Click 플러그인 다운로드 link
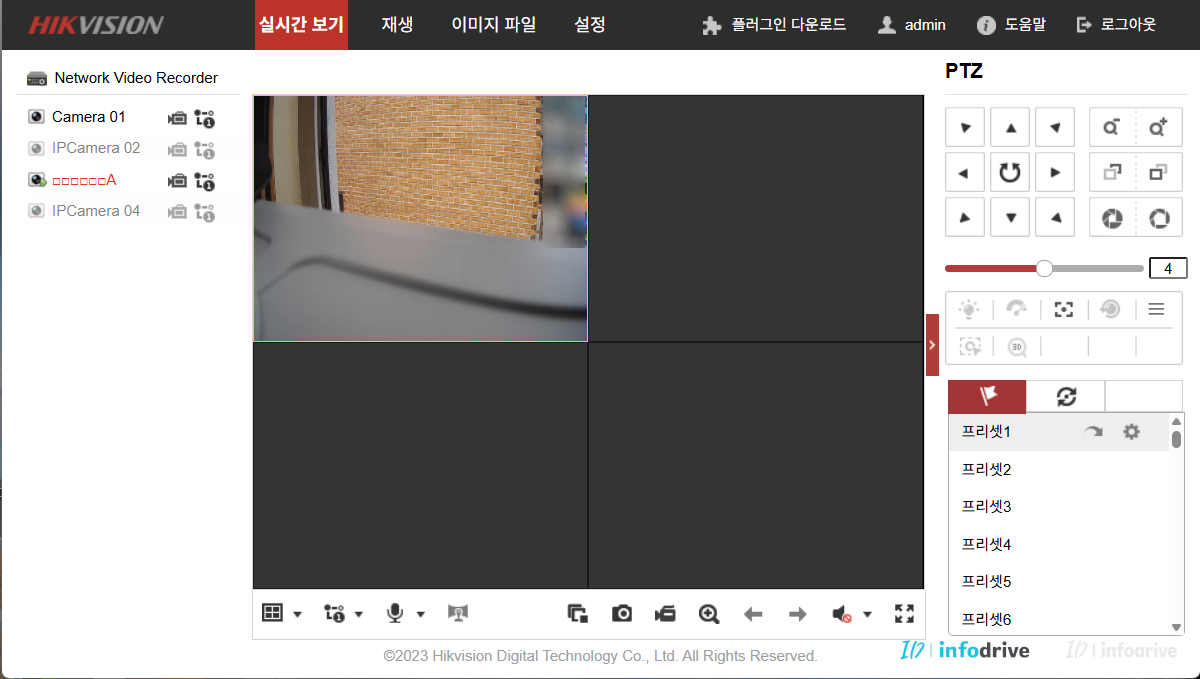This screenshot has width=1200, height=679. pyautogui.click(x=774, y=25)
